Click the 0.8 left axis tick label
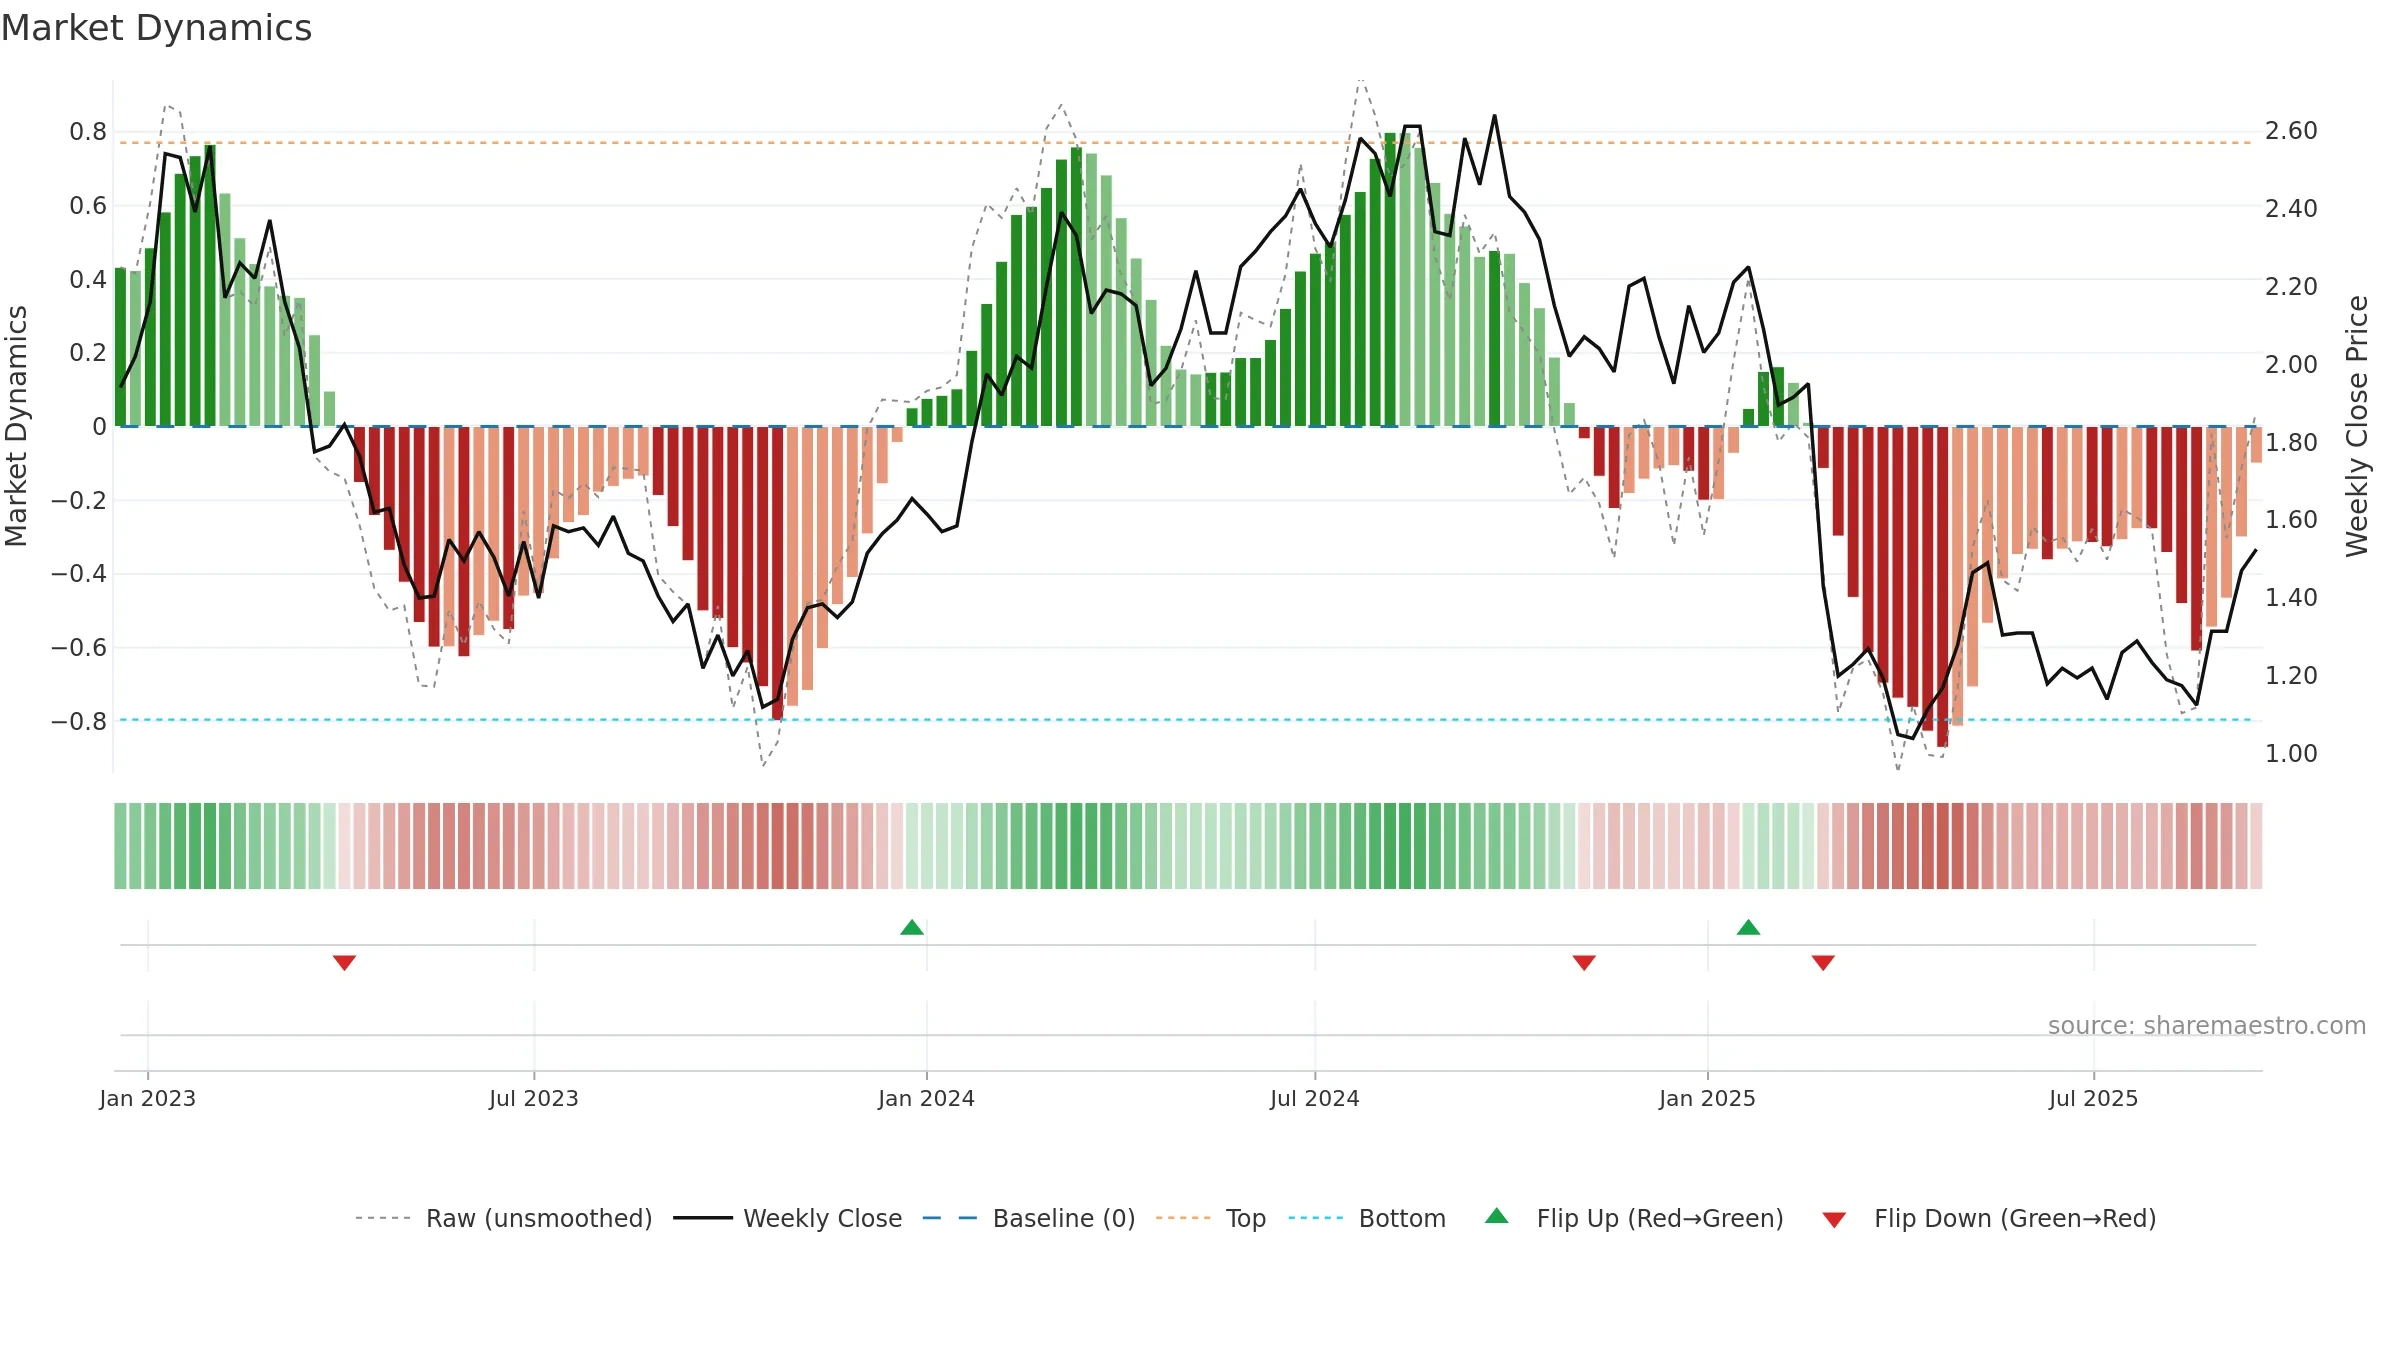 88,132
